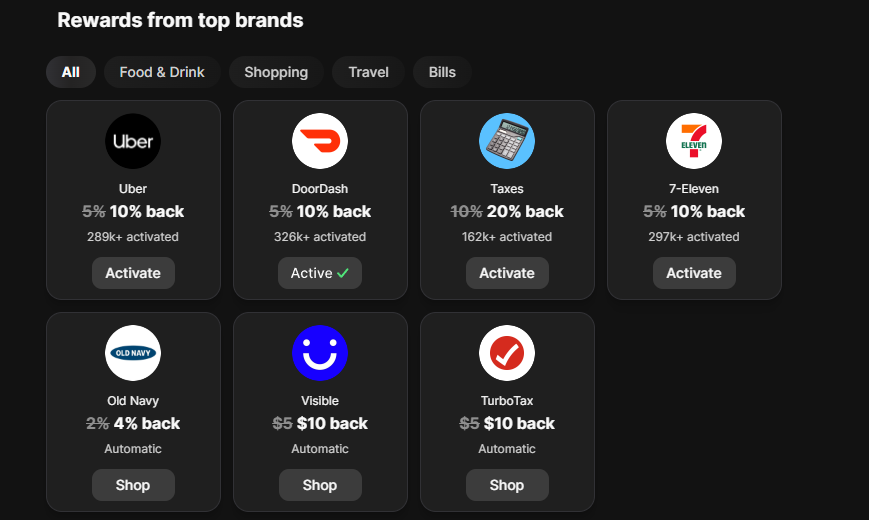The height and width of the screenshot is (520, 869).
Task: Activate the 7-Eleven reward
Action: tap(694, 273)
